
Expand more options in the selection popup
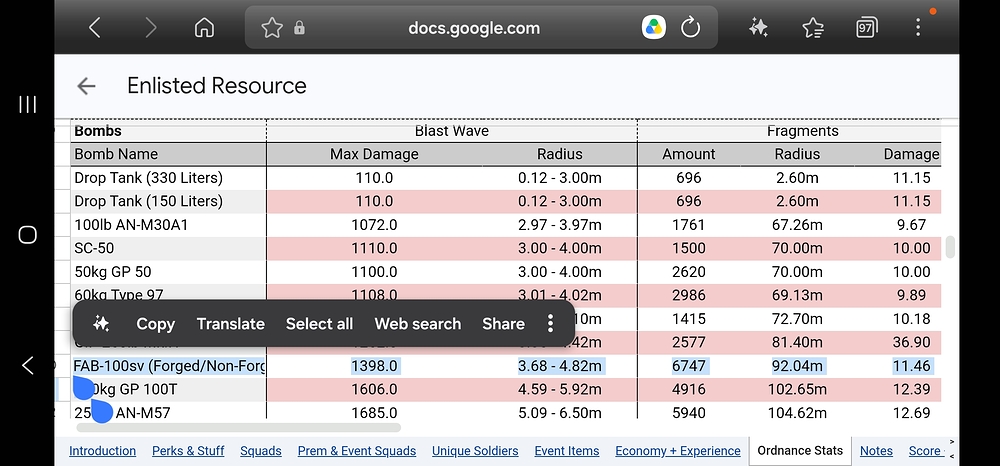550,324
